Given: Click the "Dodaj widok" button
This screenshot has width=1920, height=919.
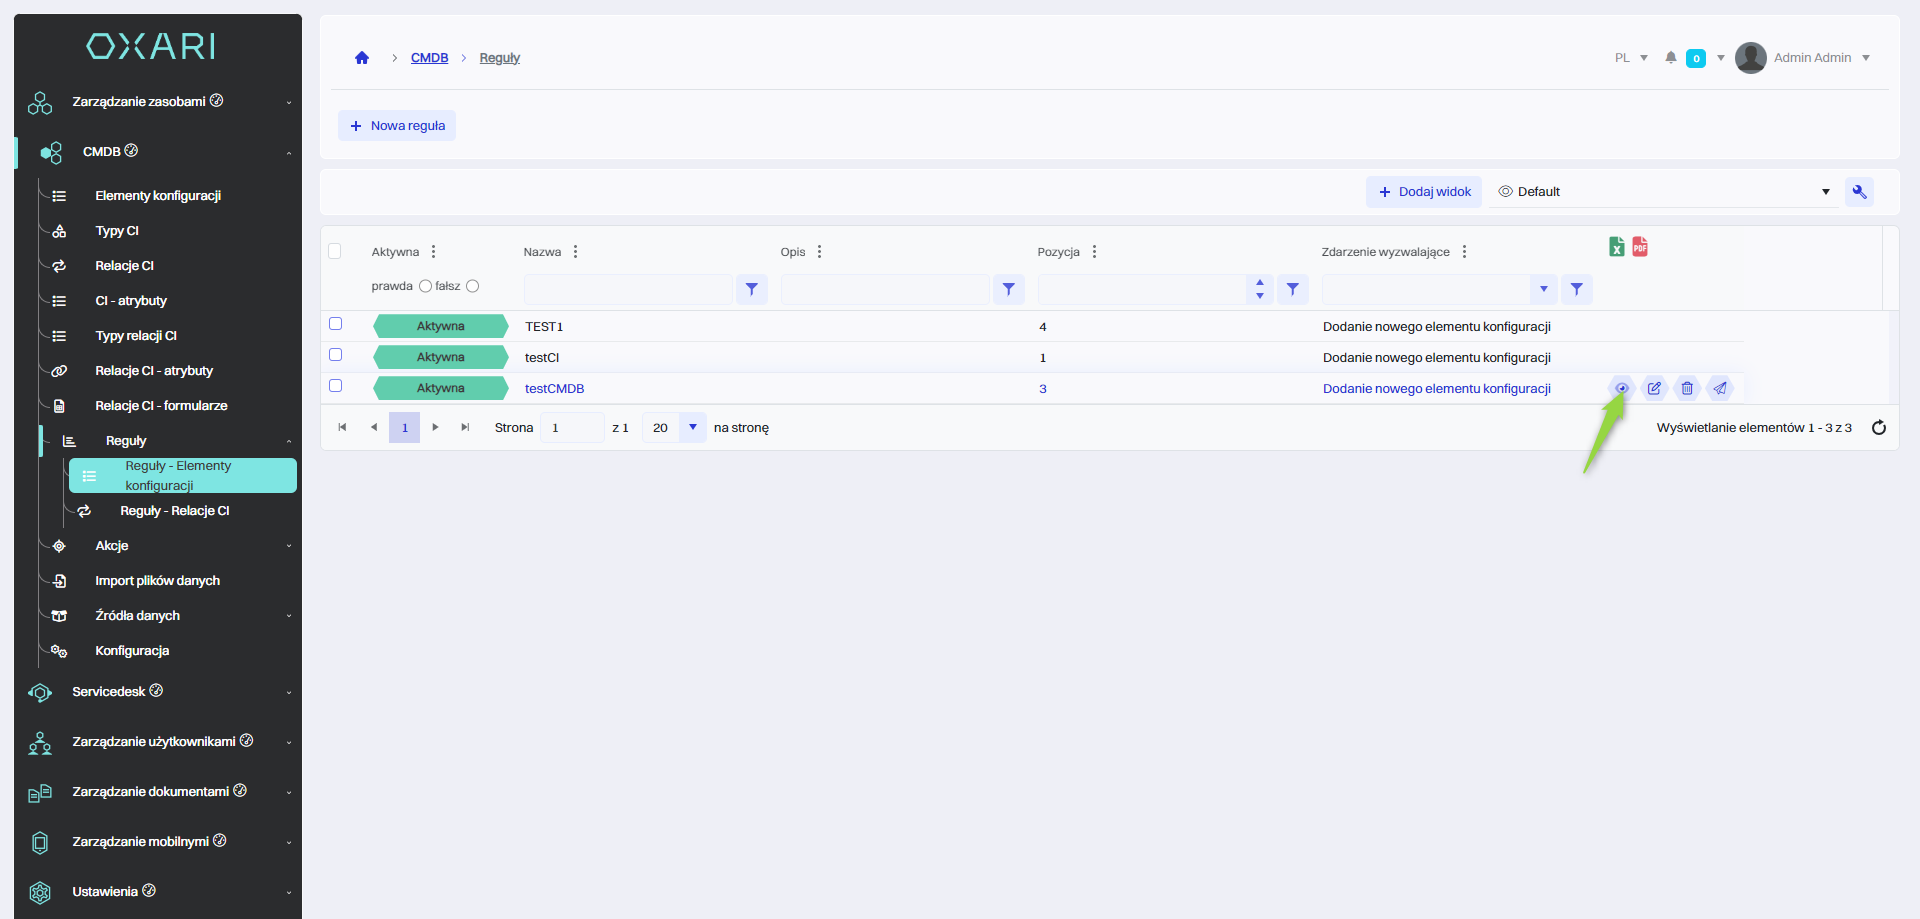Looking at the screenshot, I should 1424,192.
